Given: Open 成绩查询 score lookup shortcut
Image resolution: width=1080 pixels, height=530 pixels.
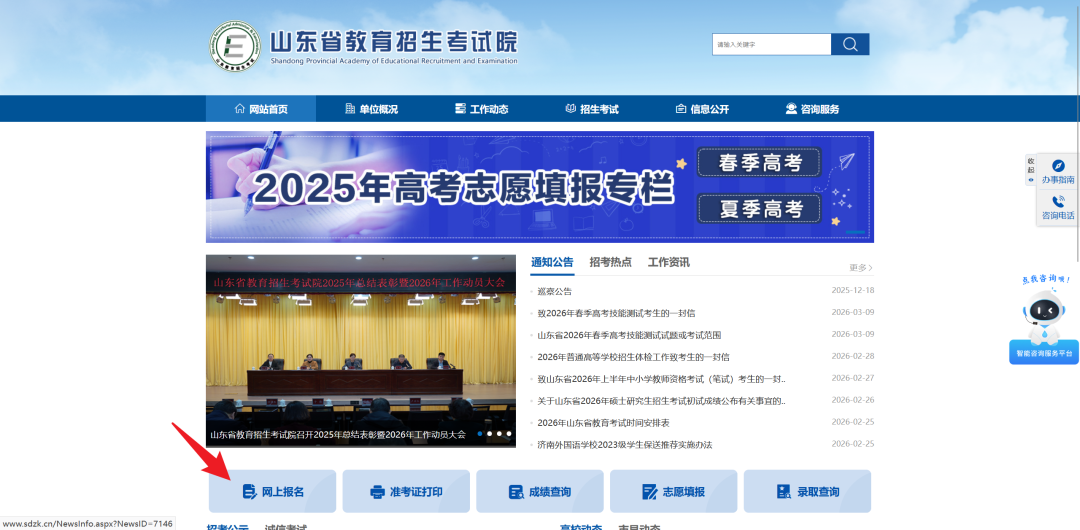Looking at the screenshot, I should coord(540,492).
